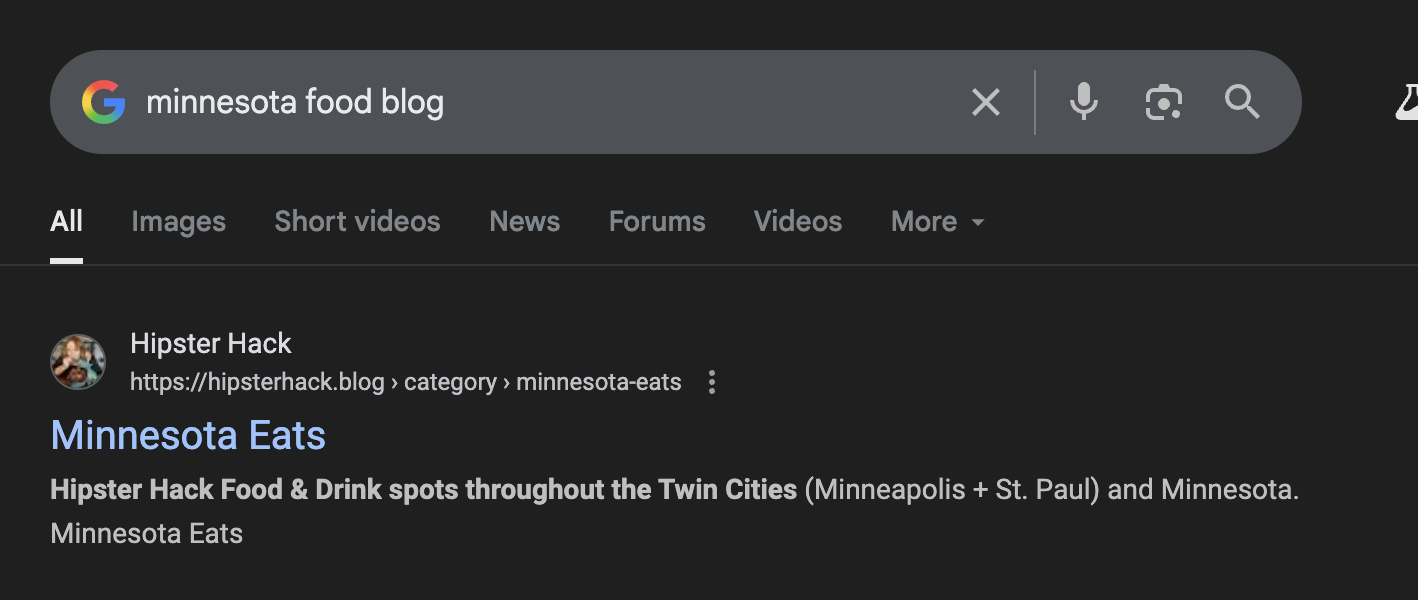This screenshot has height=600, width=1418.
Task: Show the Videos results tab
Action: point(797,221)
